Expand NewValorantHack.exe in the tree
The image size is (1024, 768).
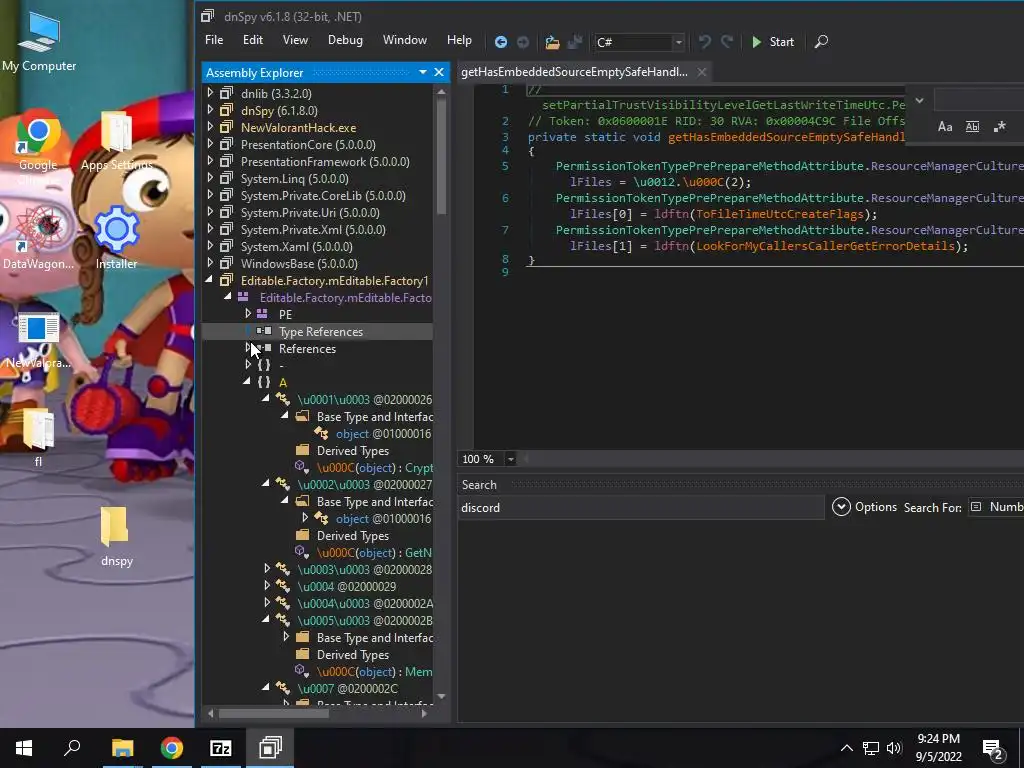[x=210, y=127]
